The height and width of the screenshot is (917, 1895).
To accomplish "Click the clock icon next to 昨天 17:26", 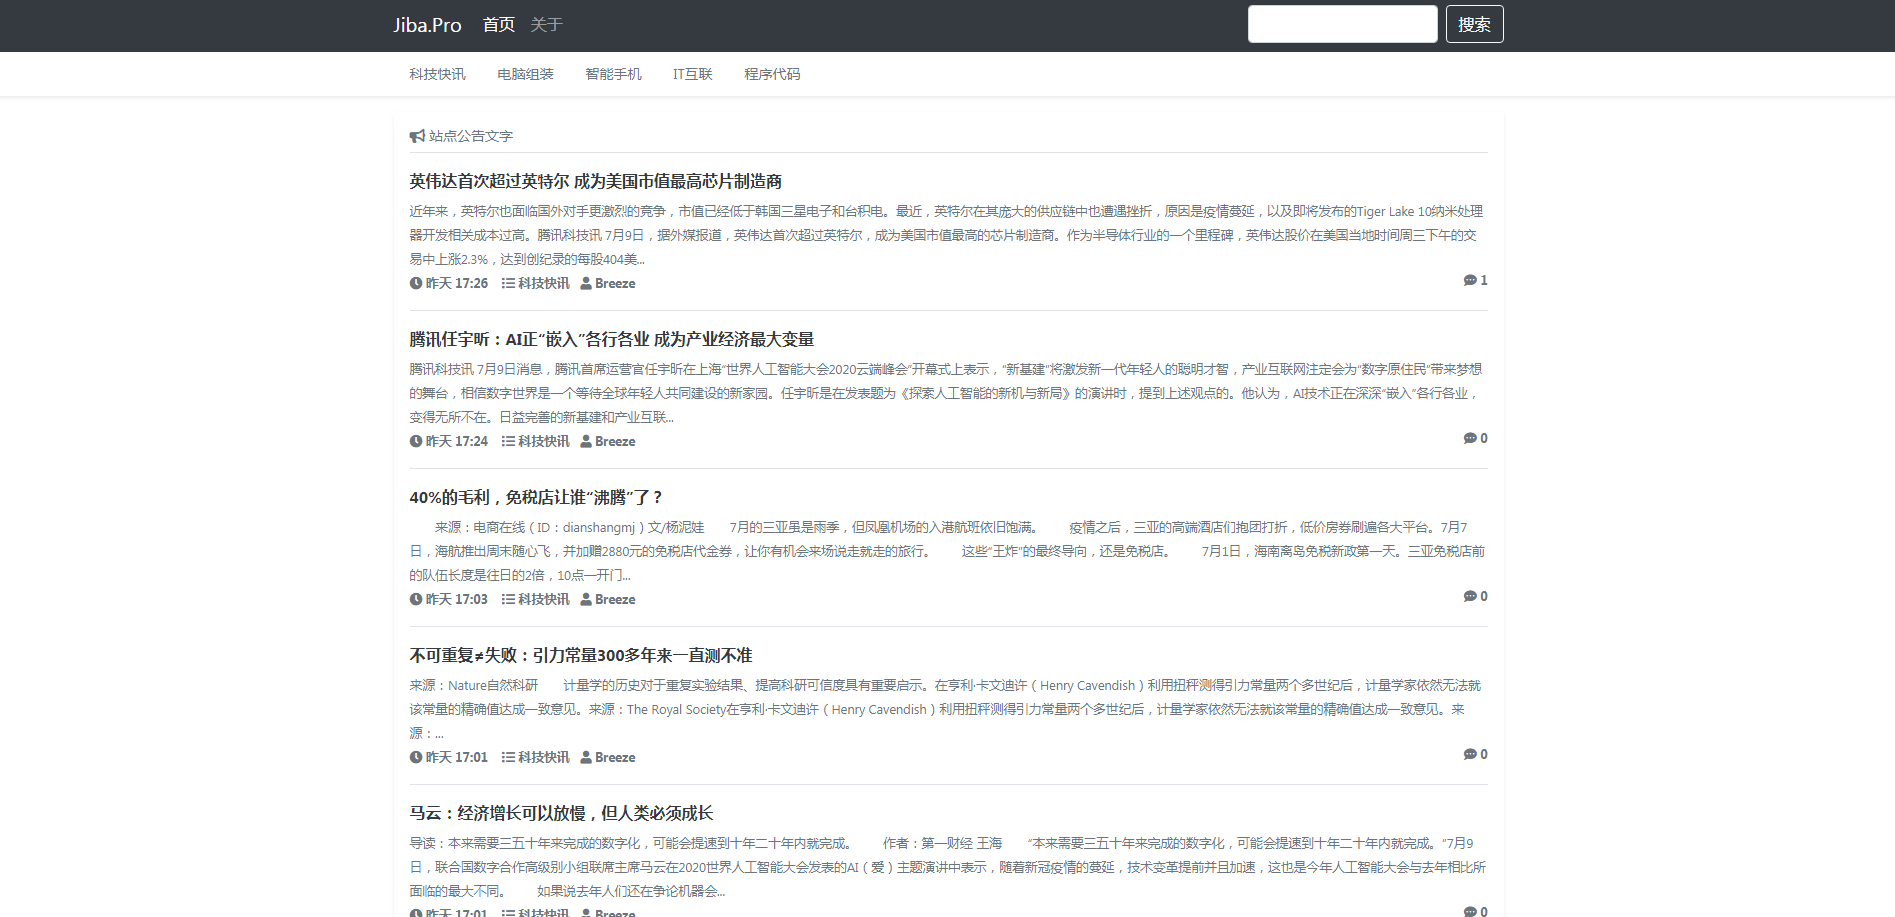I will coord(416,283).
